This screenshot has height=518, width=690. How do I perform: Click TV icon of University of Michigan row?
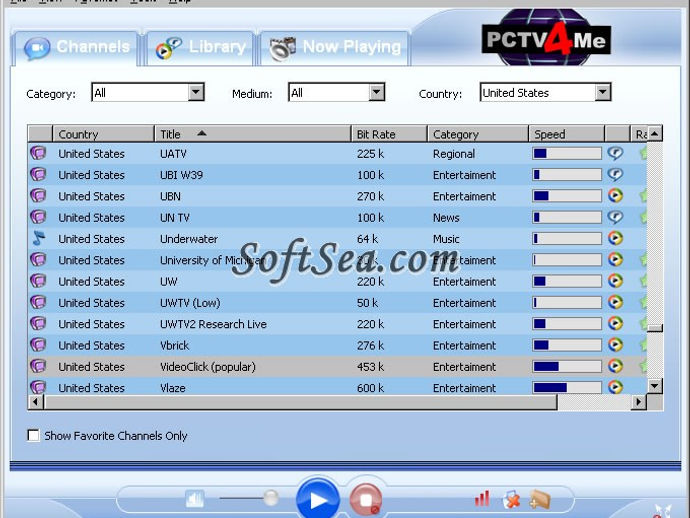(39, 259)
